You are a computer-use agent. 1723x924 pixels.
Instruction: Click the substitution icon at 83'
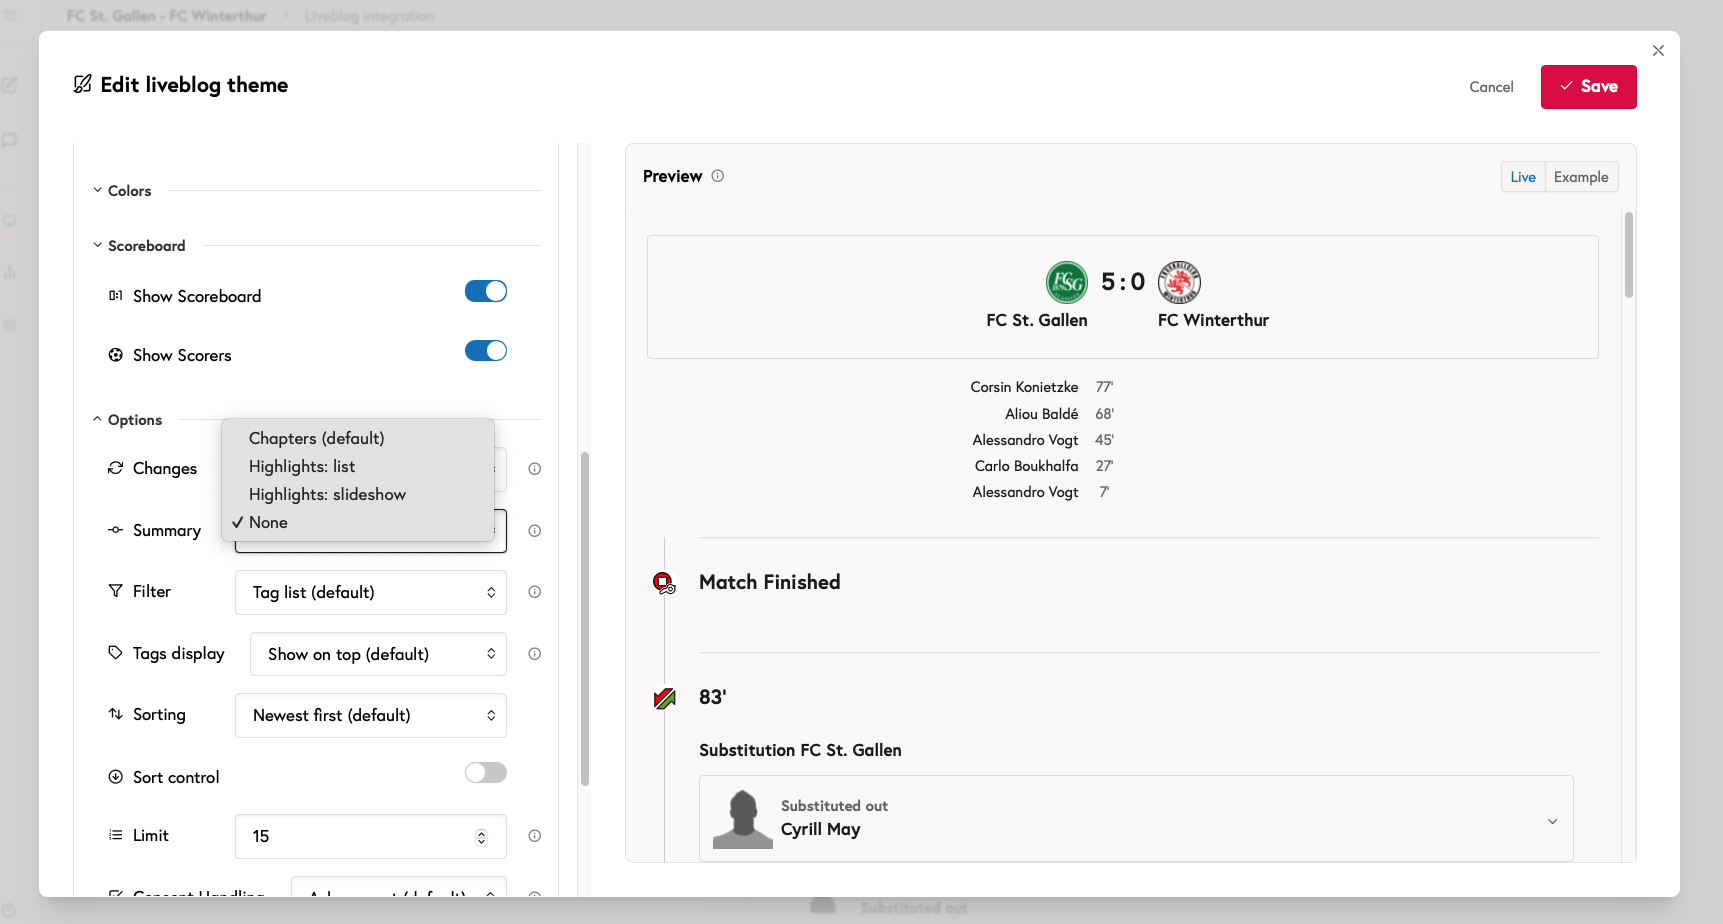664,698
